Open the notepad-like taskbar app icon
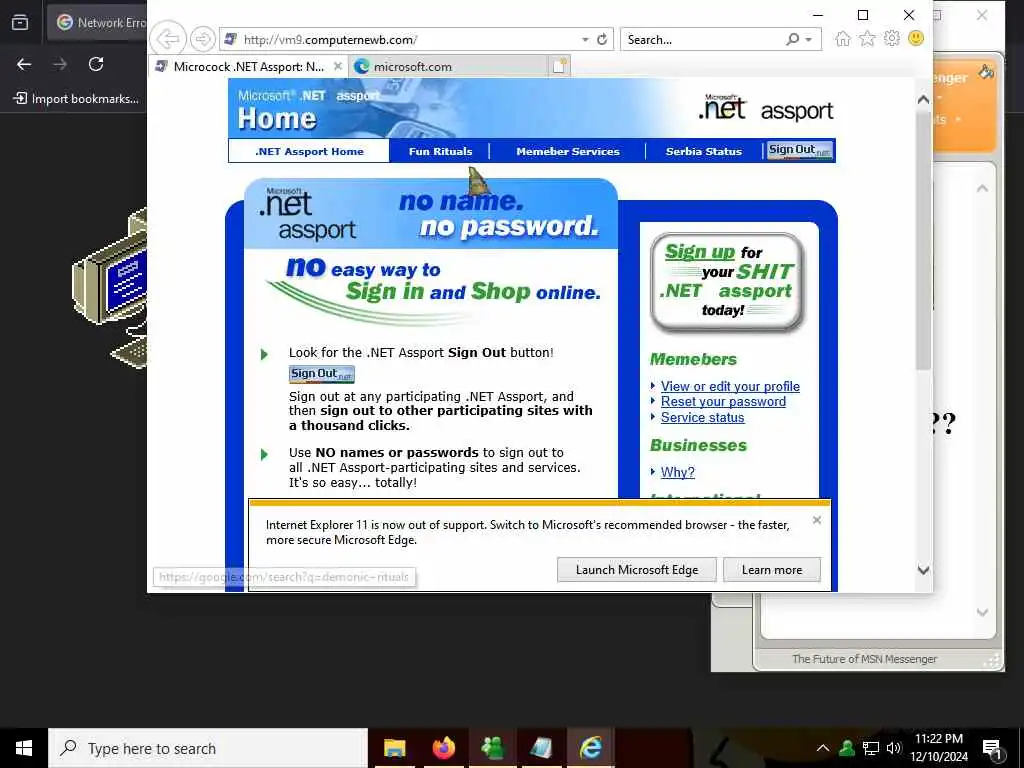This screenshot has width=1024, height=768. pyautogui.click(x=541, y=748)
